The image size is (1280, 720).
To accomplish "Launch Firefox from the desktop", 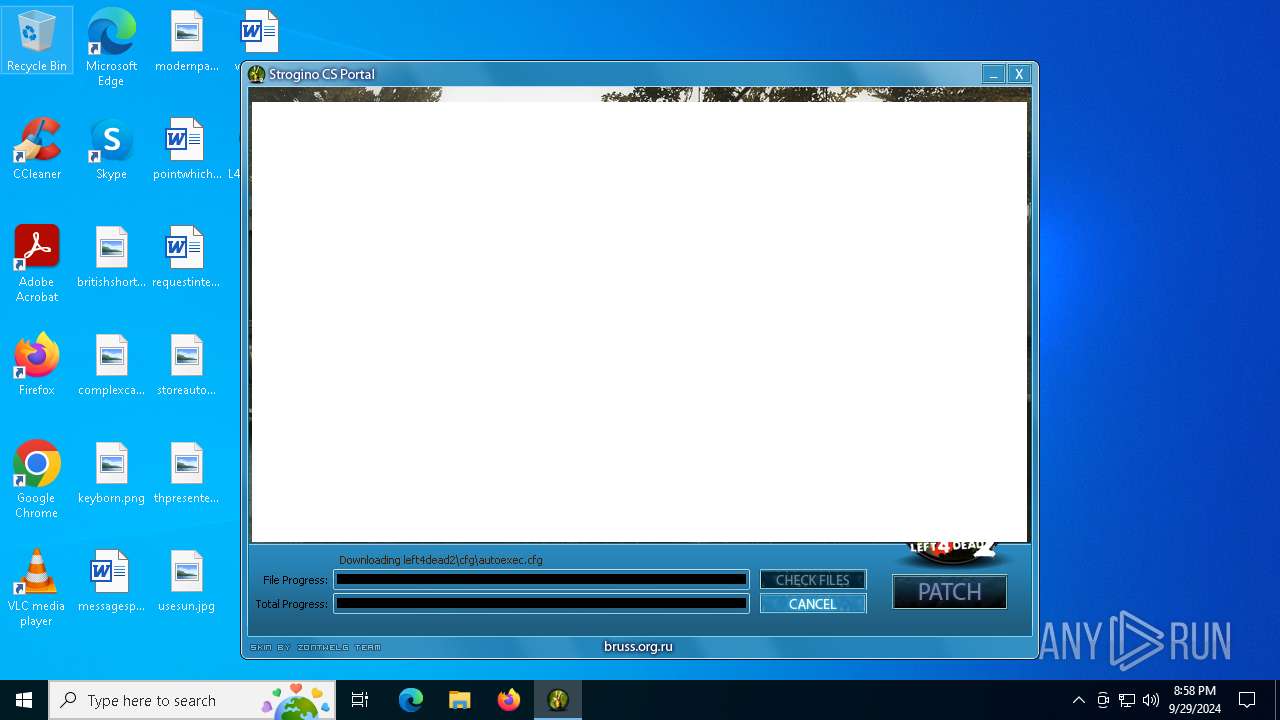I will tap(37, 365).
